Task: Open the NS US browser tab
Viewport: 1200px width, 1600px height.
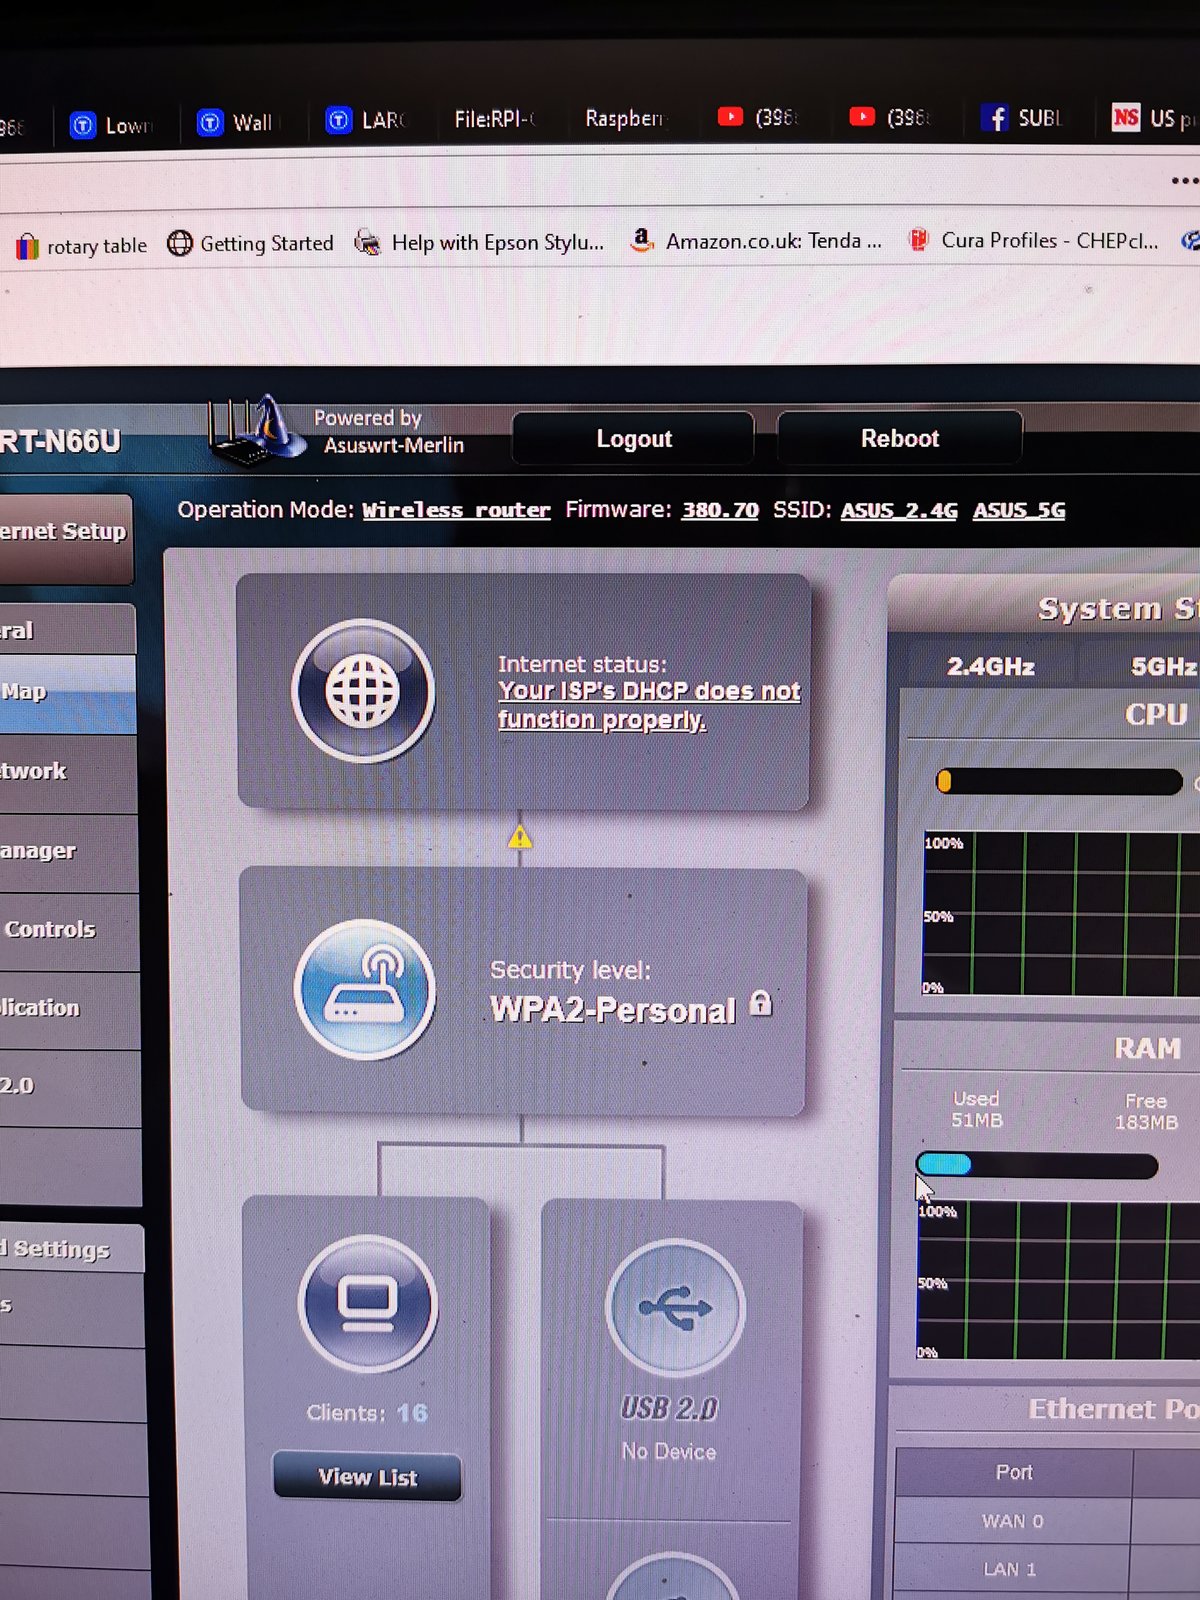Action: (1153, 118)
